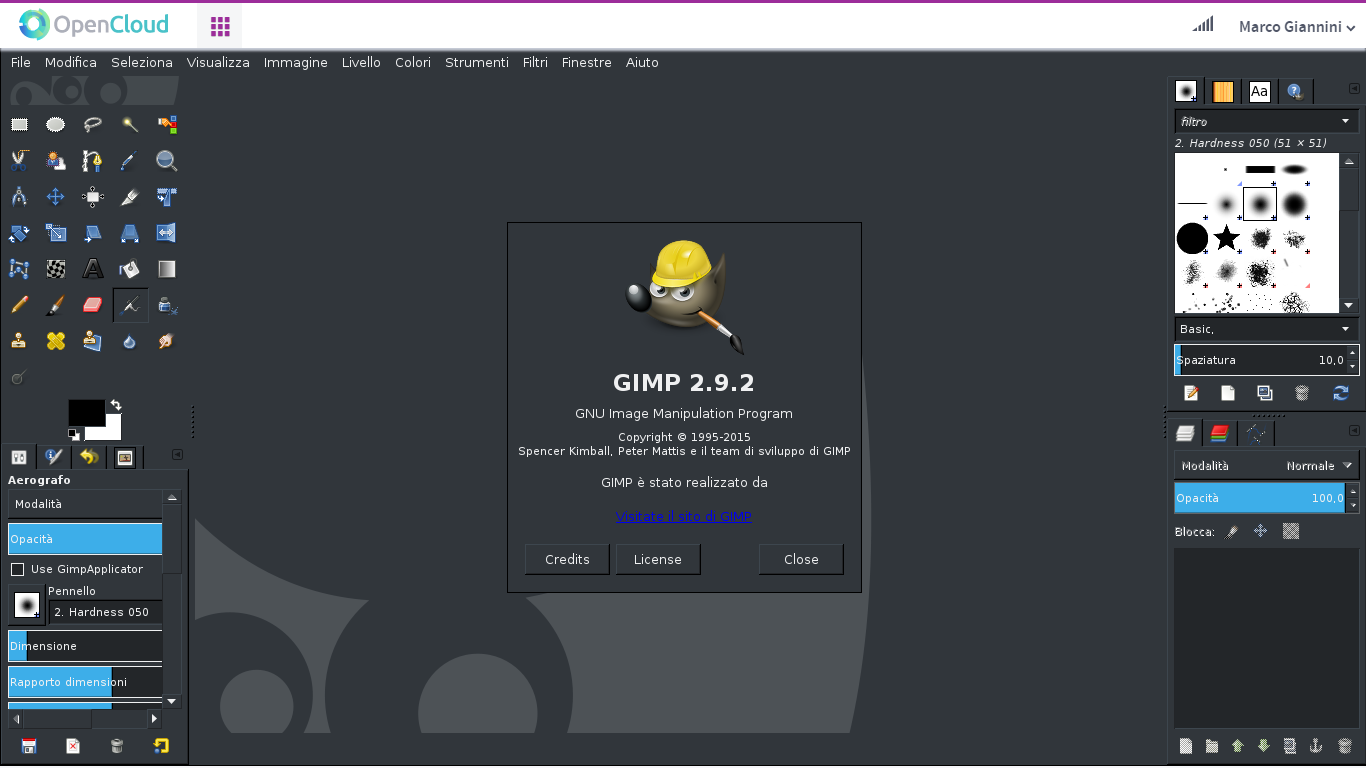1366x768 pixels.
Task: Switch to the Undo History tab
Action: [x=90, y=457]
